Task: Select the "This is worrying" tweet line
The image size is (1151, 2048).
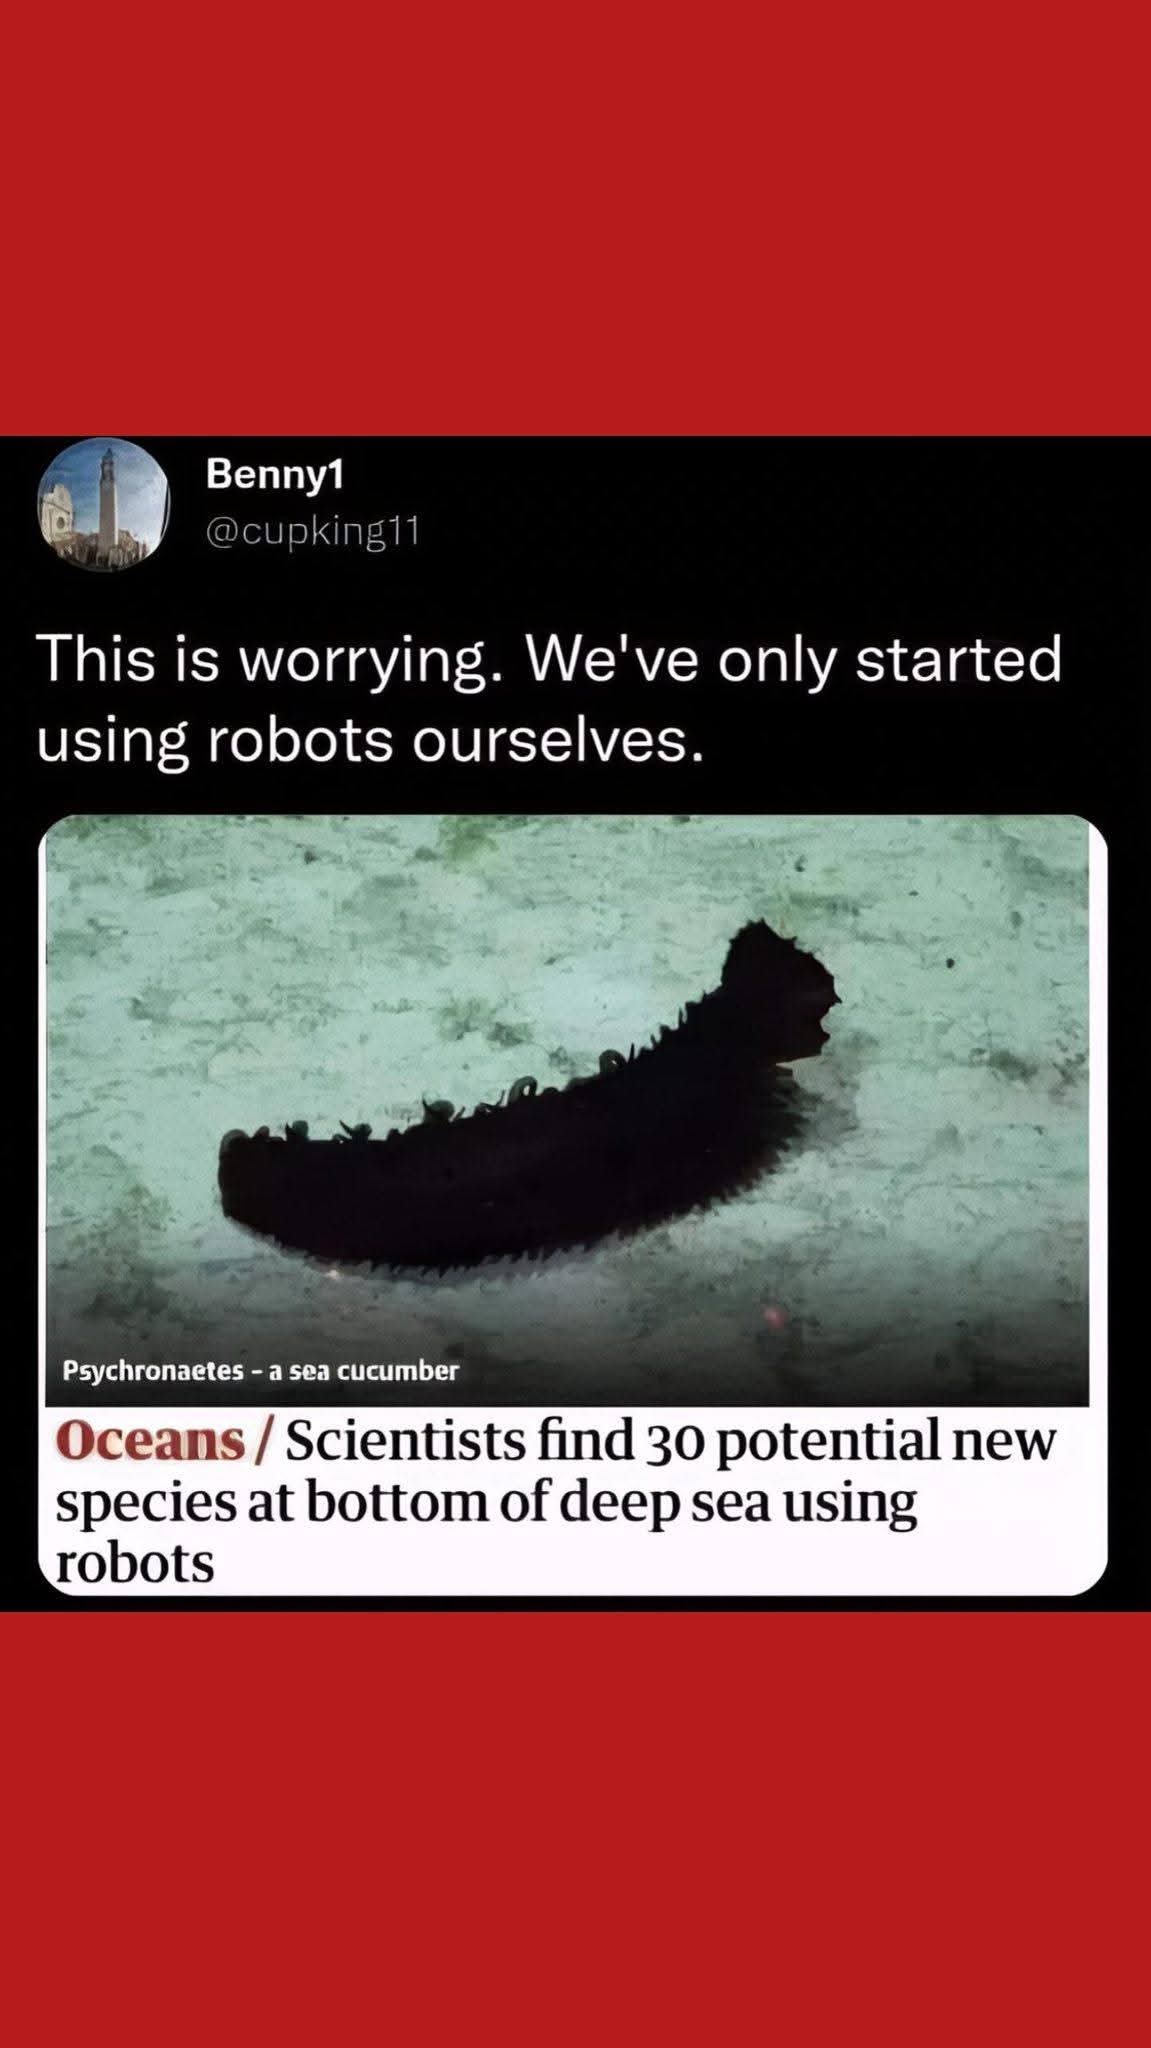Action: tap(549, 662)
